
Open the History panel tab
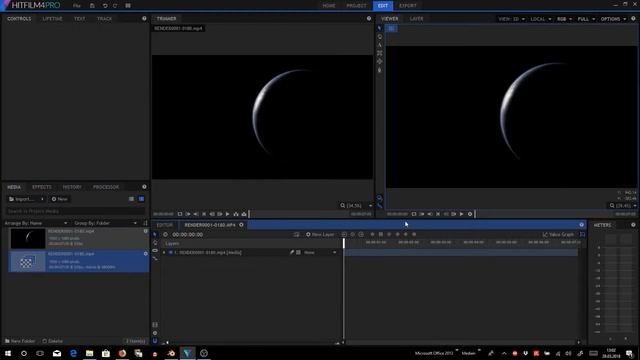pos(72,187)
